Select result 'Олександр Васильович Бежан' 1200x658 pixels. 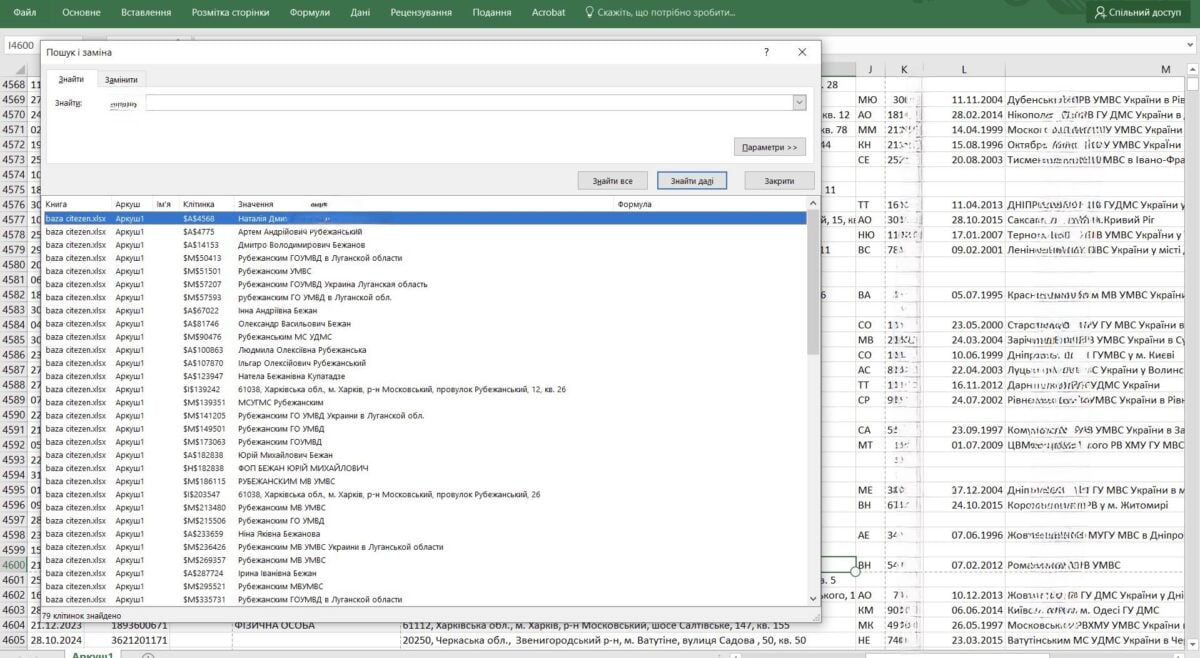tap(425, 323)
